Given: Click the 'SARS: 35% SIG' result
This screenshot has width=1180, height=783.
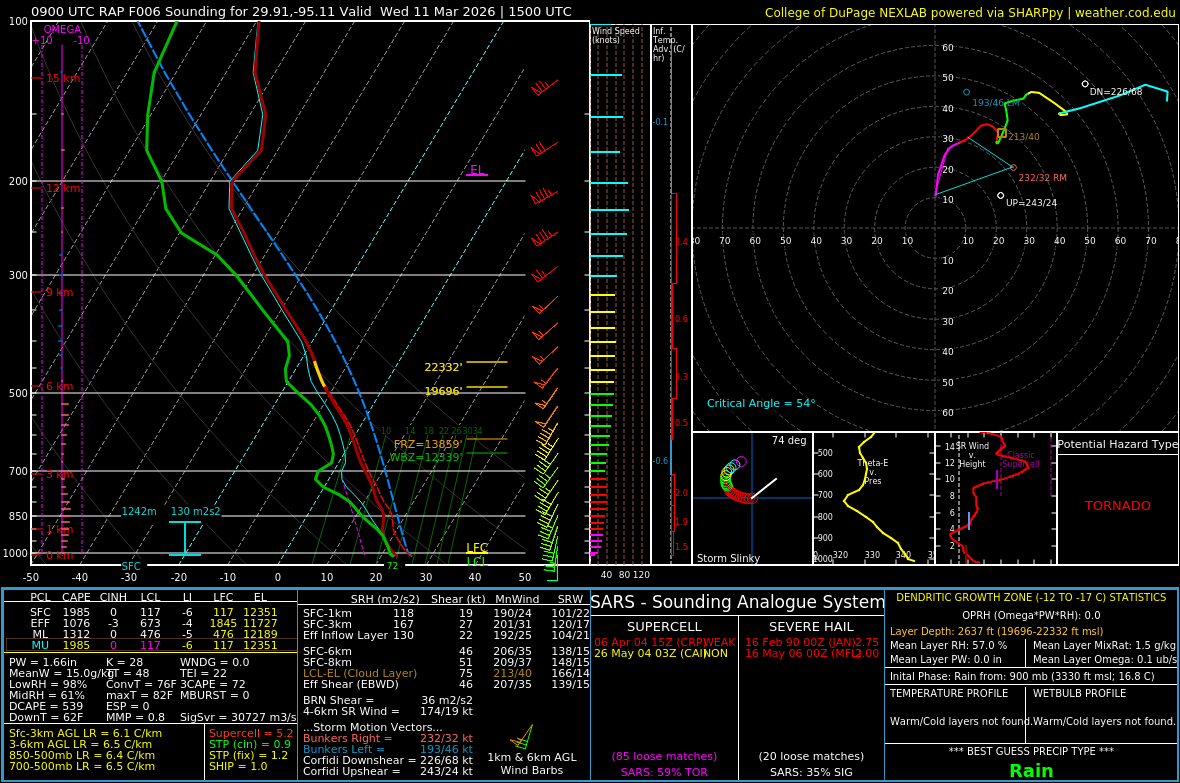Looking at the screenshot, I should point(811,772).
